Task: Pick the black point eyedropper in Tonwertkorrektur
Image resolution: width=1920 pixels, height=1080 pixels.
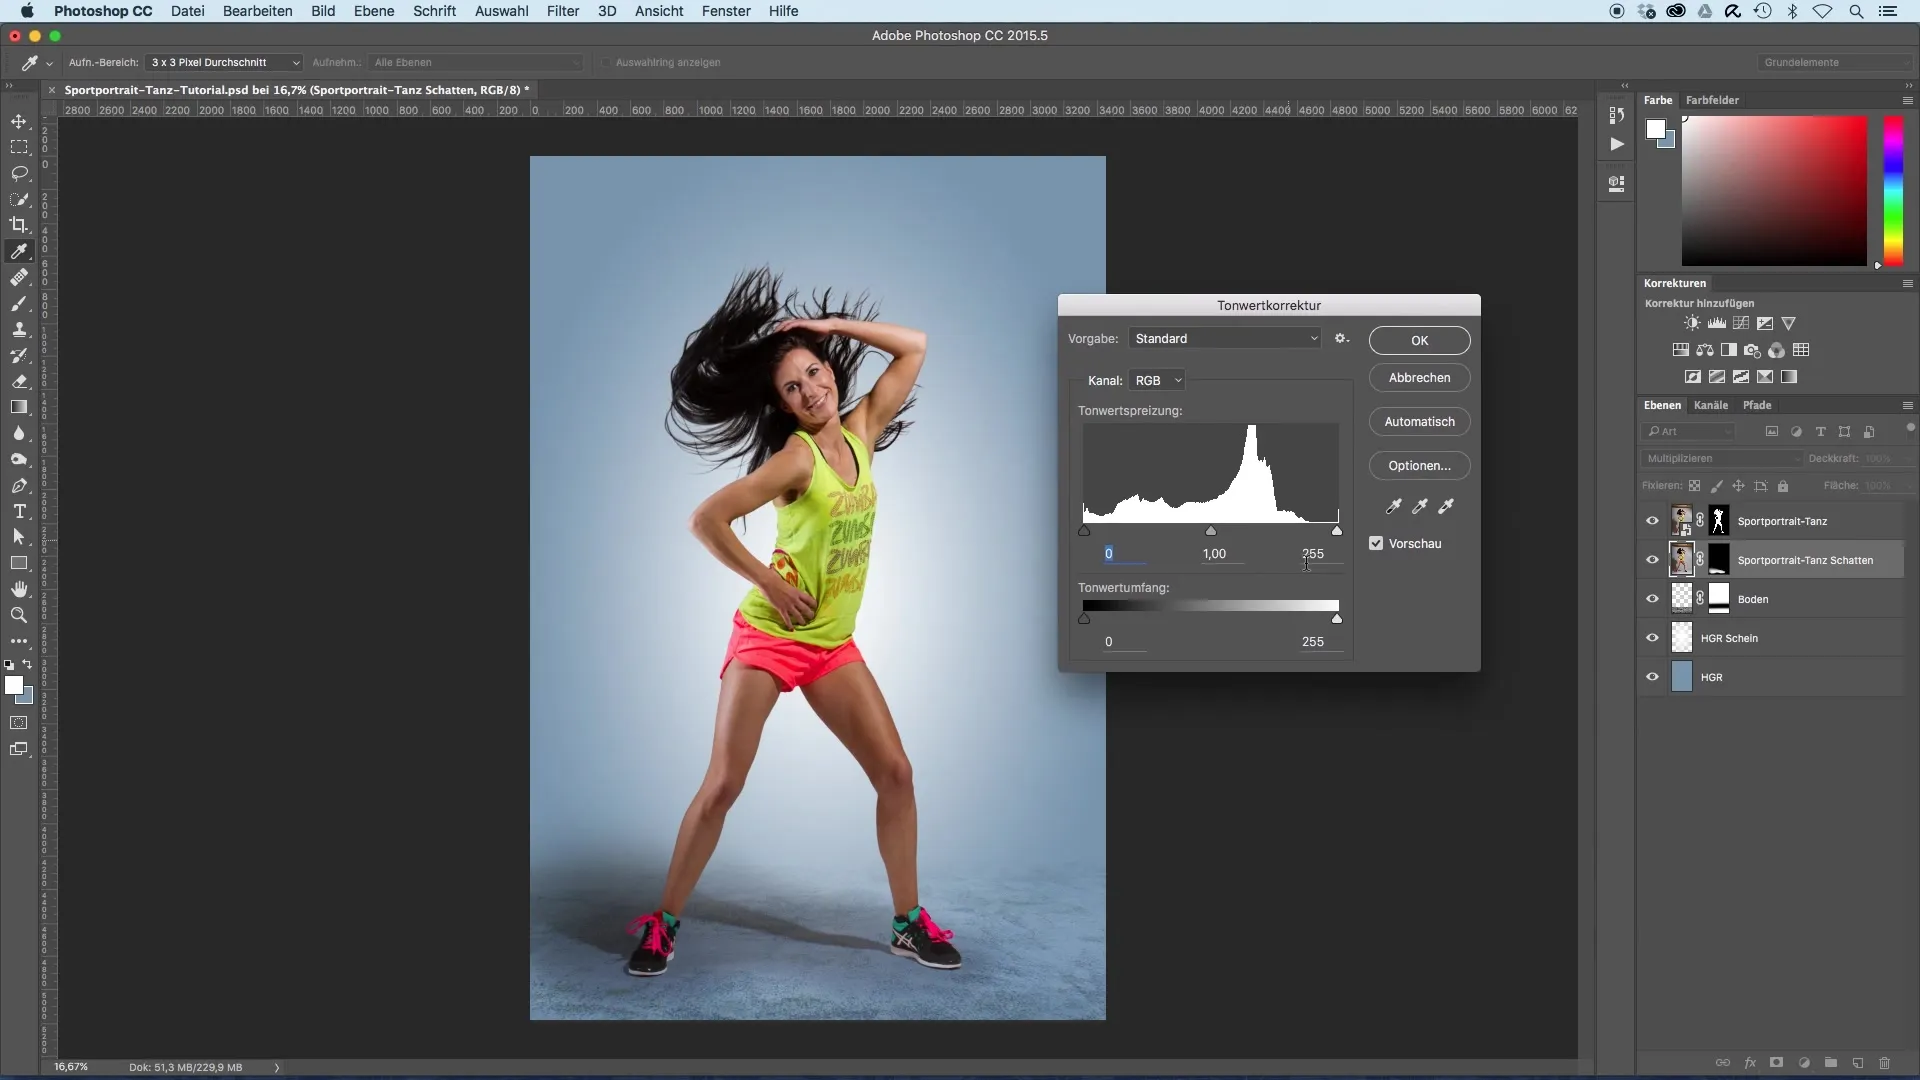Action: coord(1393,506)
